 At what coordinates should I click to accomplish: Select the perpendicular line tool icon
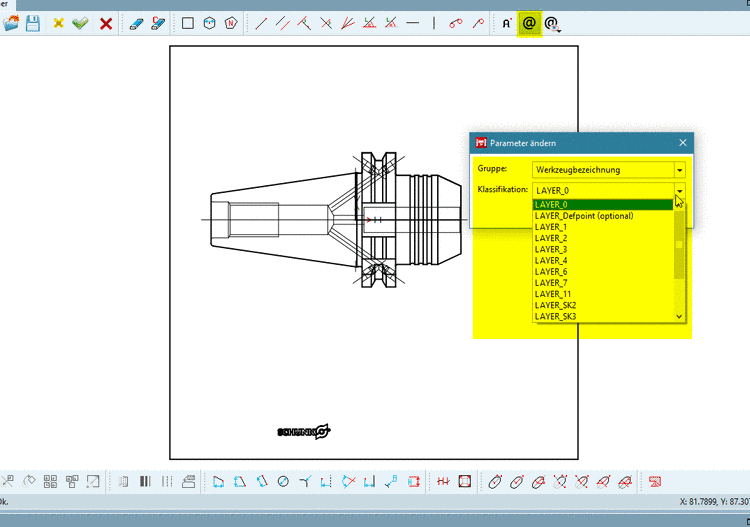pyautogui.click(x=304, y=23)
